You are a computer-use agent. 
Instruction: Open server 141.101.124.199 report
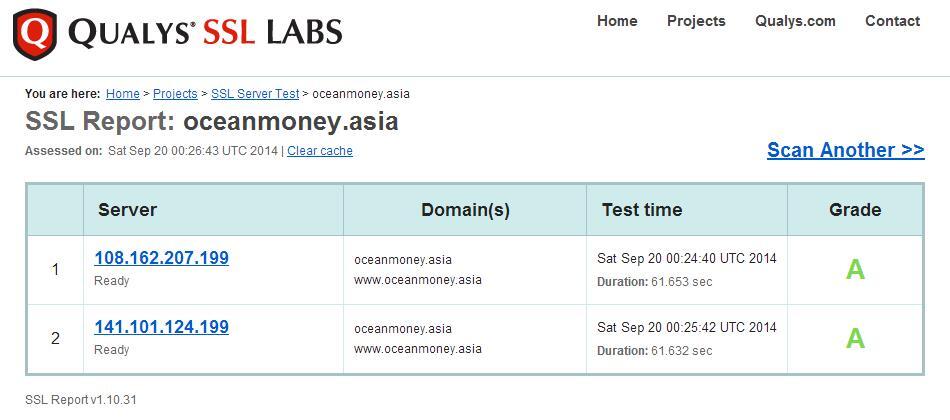click(161, 327)
